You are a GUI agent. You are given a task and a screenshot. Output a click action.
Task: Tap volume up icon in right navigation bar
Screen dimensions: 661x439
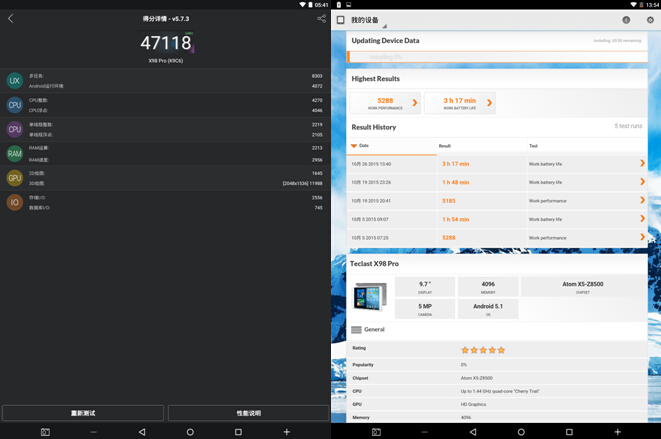click(618, 432)
